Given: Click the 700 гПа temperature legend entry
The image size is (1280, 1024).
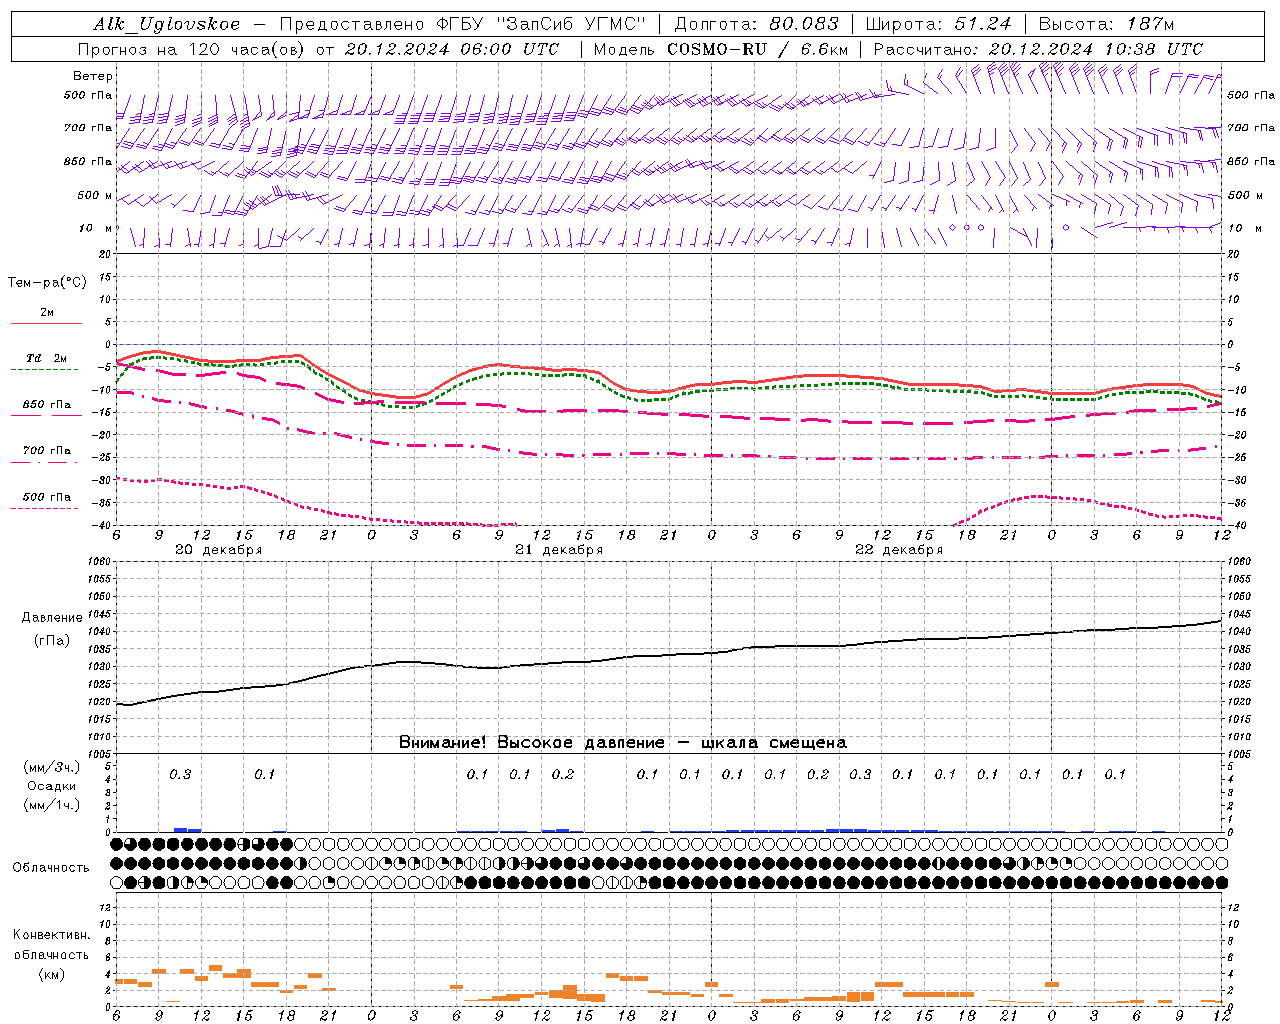Looking at the screenshot, I should (46, 451).
